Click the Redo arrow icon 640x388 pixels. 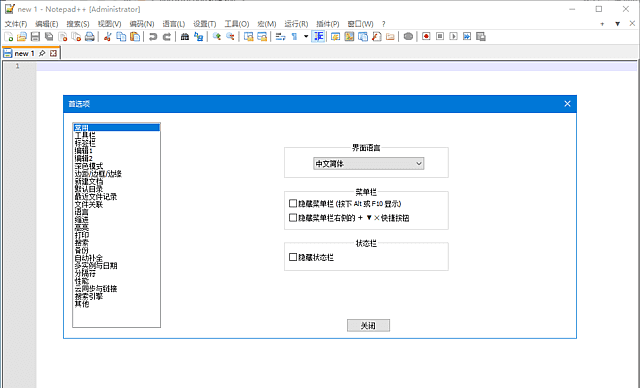pos(167,37)
